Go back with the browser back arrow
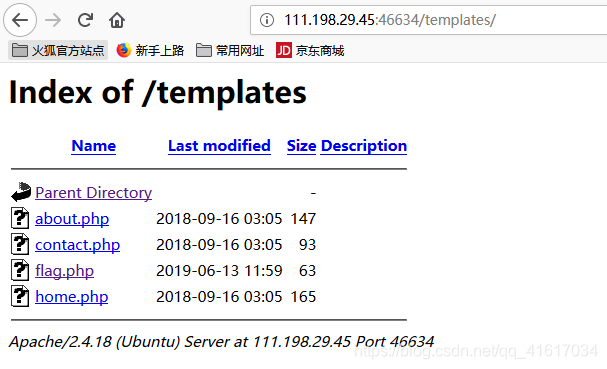Image resolution: width=607 pixels, height=369 pixels. 20,20
